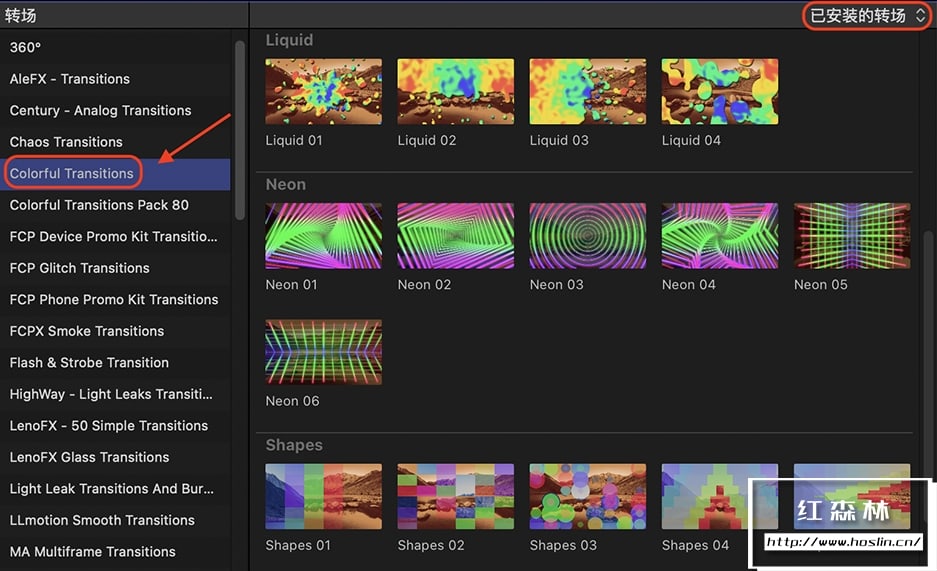Choose the Neon 03 circular thumbnail
Image resolution: width=937 pixels, height=571 pixels.
click(x=587, y=236)
